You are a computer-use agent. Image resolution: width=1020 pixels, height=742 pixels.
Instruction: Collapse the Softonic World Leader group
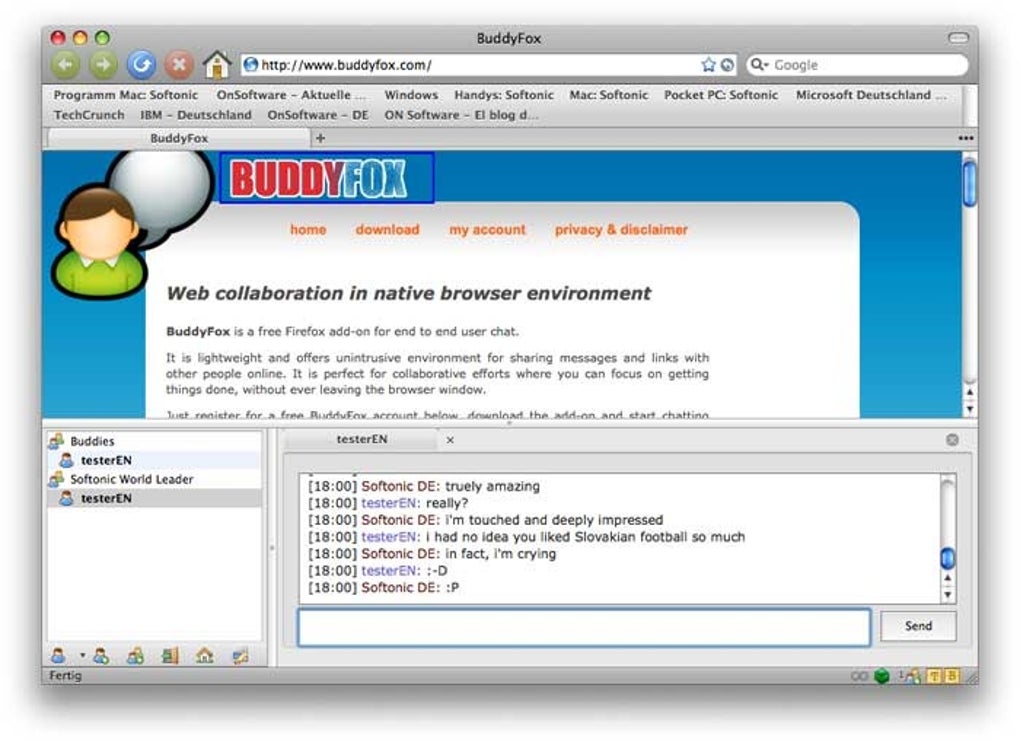click(56, 479)
